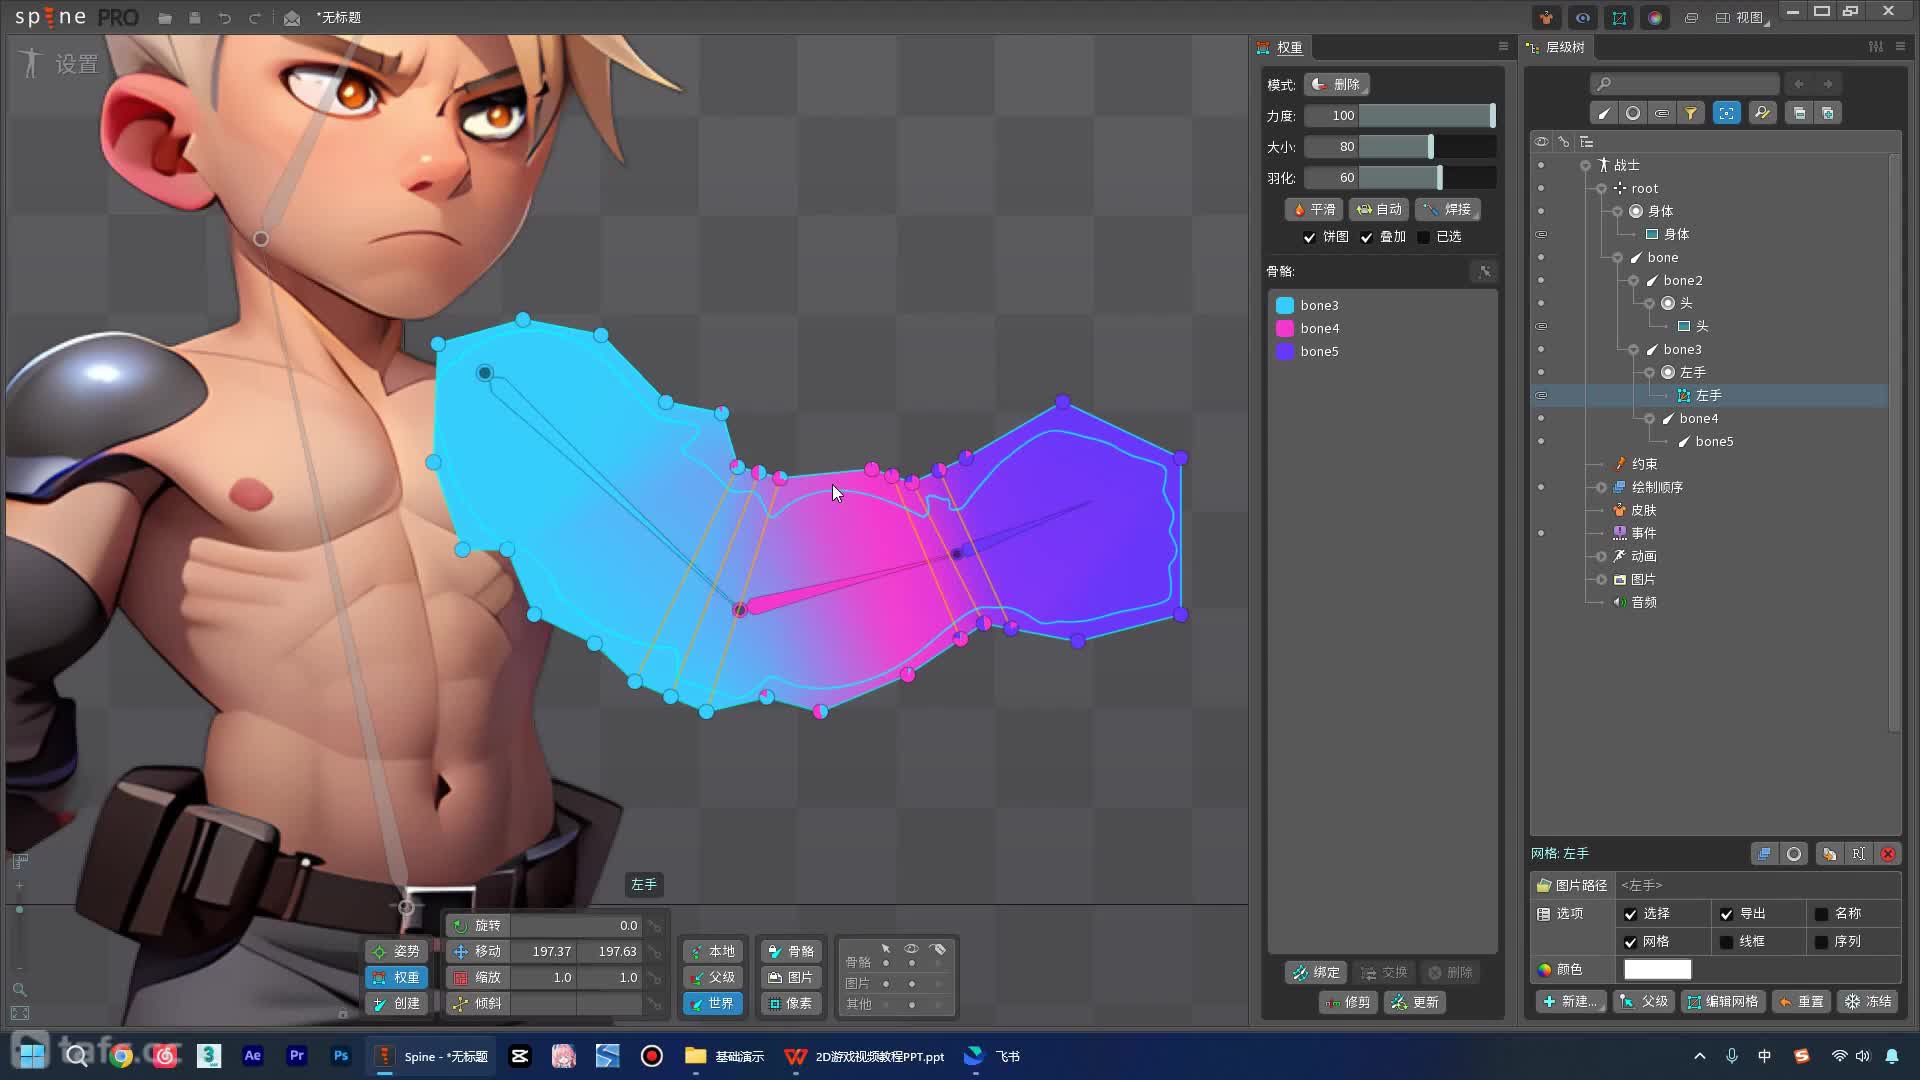Open the 层级树 tree tab
The height and width of the screenshot is (1080, 1920).
(x=1556, y=47)
